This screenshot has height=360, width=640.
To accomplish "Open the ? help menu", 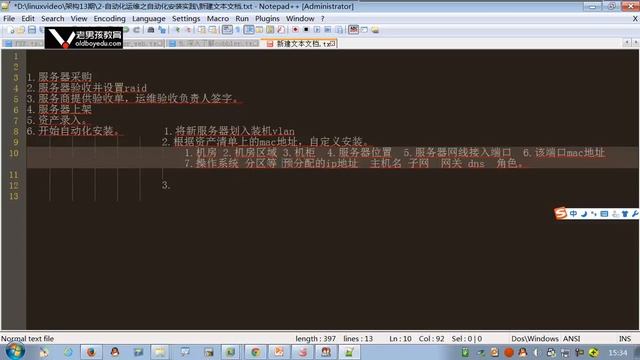I will (322, 18).
